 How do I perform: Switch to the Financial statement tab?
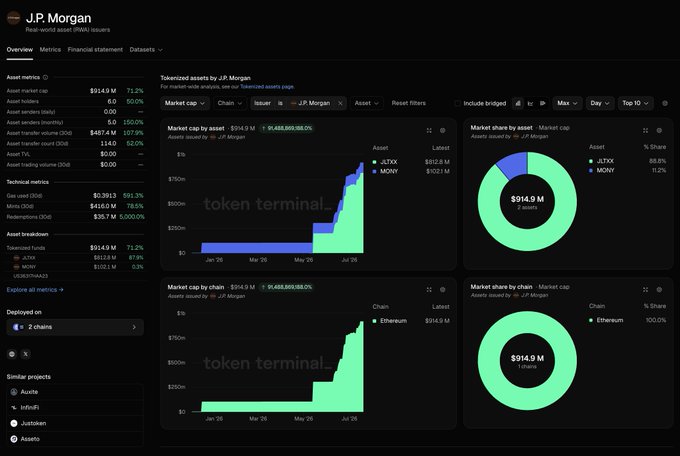[x=95, y=50]
